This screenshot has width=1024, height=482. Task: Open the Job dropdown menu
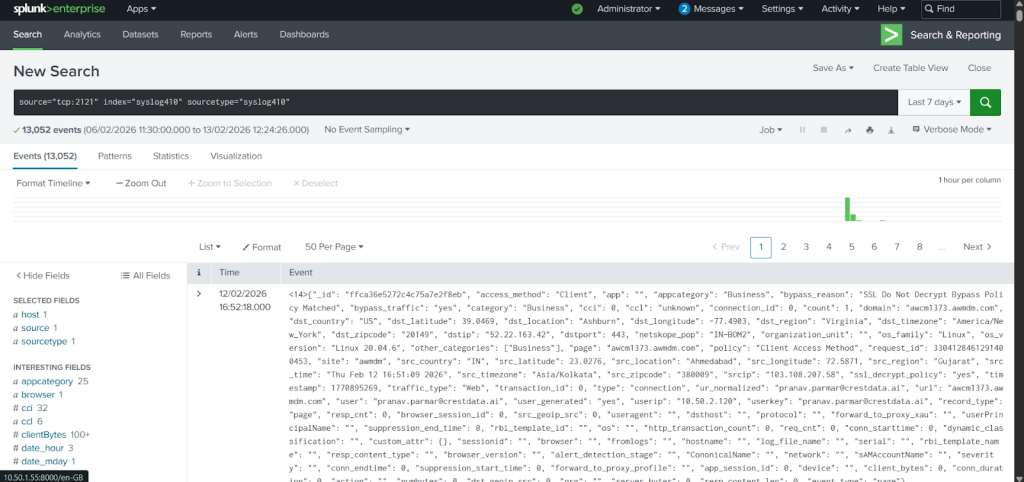(771, 130)
